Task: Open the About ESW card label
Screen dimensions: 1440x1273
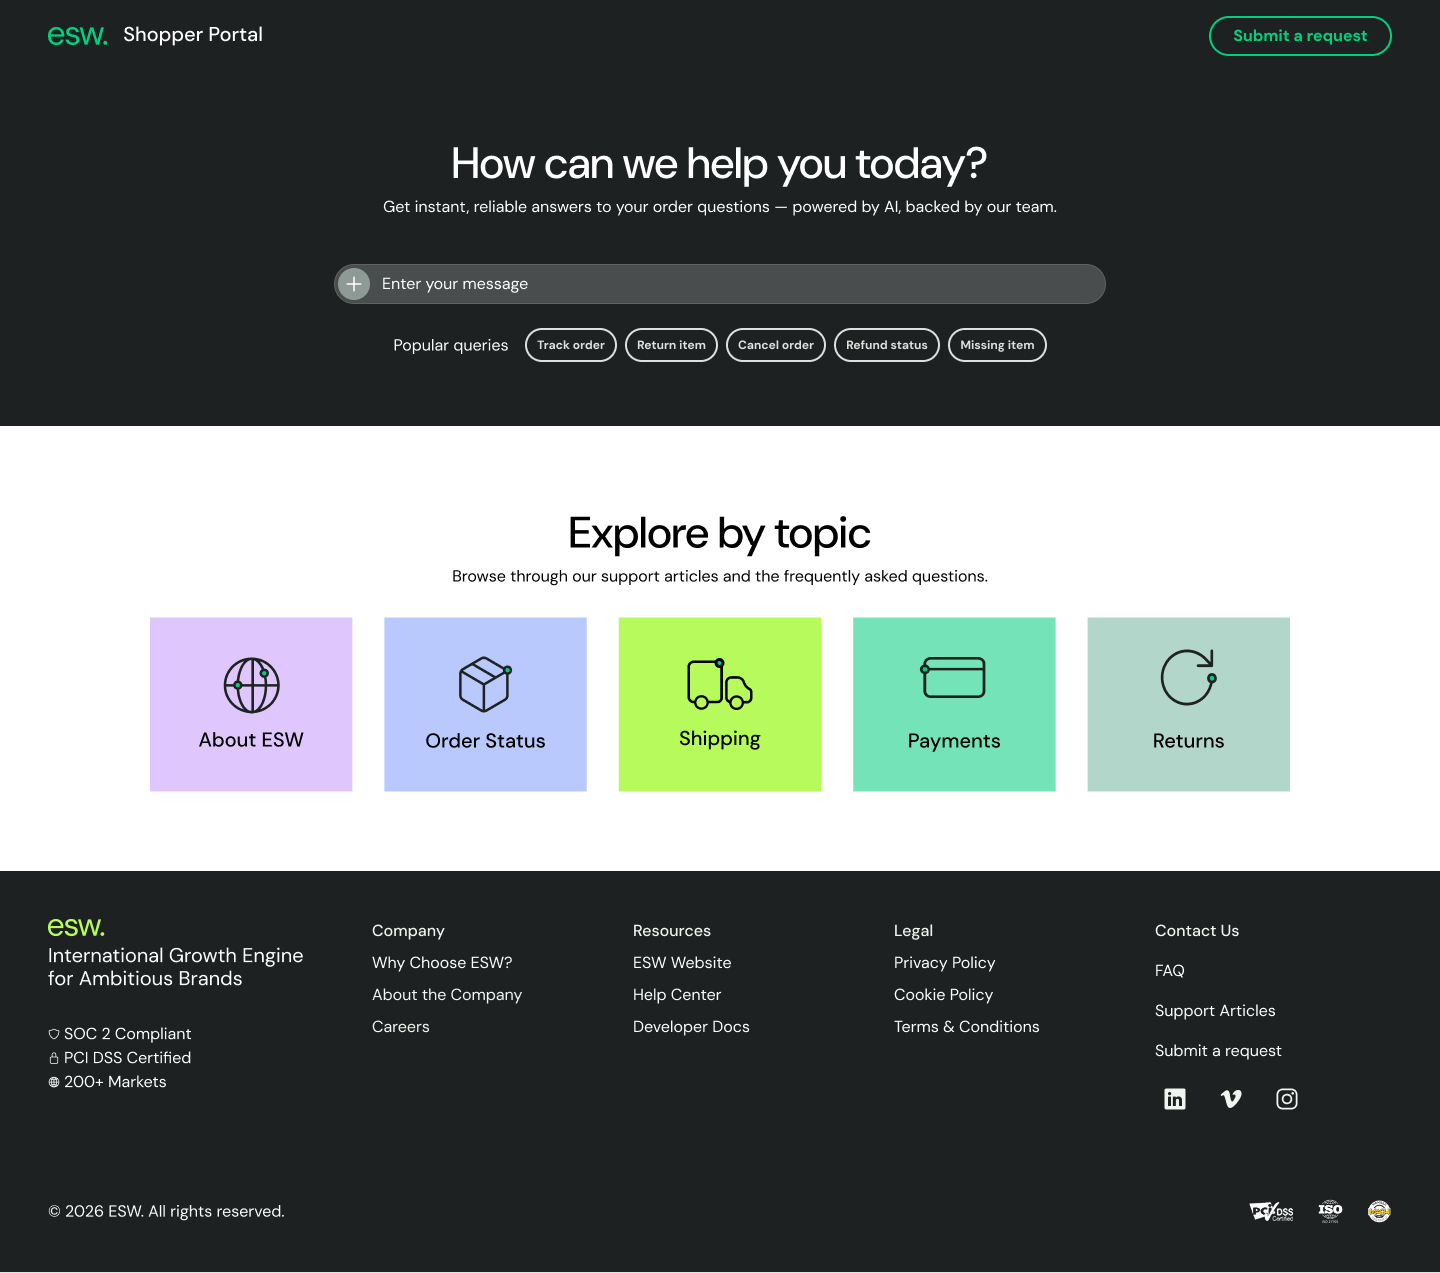Action: tap(251, 740)
